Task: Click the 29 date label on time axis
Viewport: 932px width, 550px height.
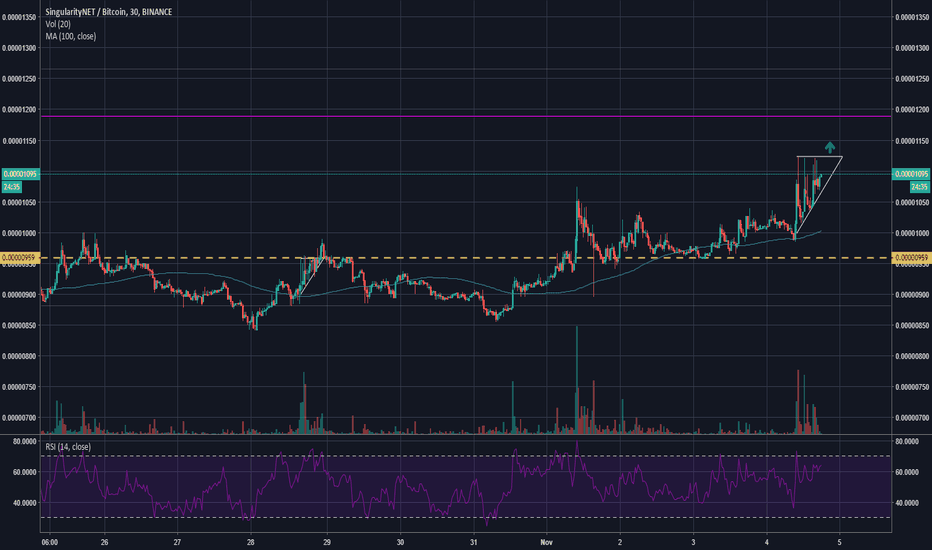Action: 327,542
